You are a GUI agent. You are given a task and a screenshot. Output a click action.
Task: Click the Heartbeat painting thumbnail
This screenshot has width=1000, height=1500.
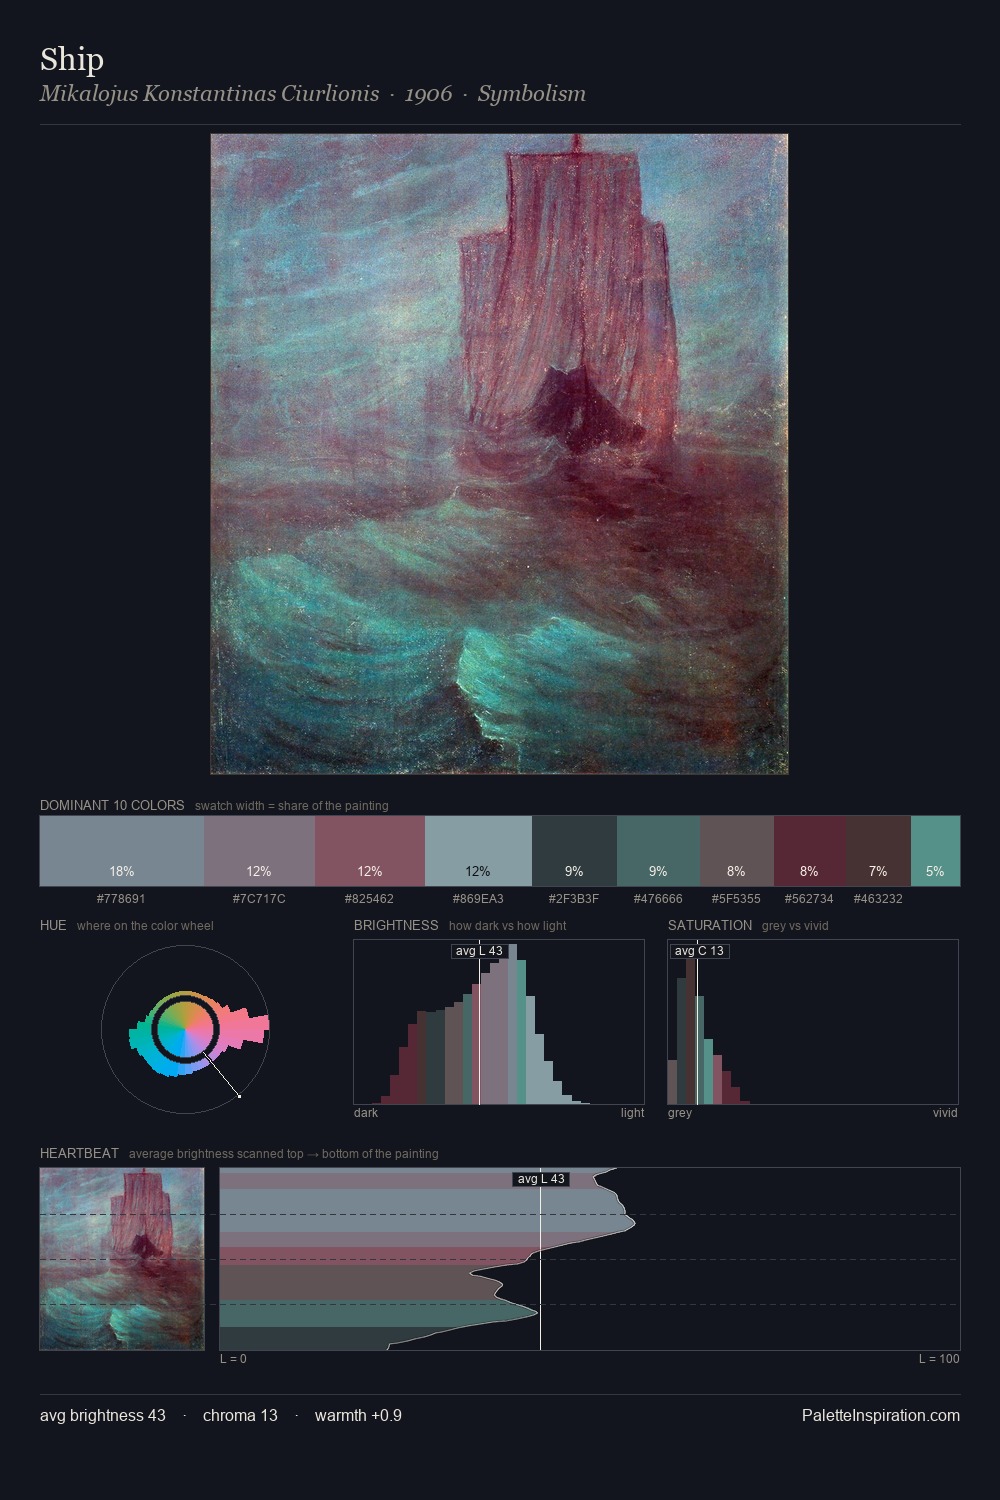122,1259
